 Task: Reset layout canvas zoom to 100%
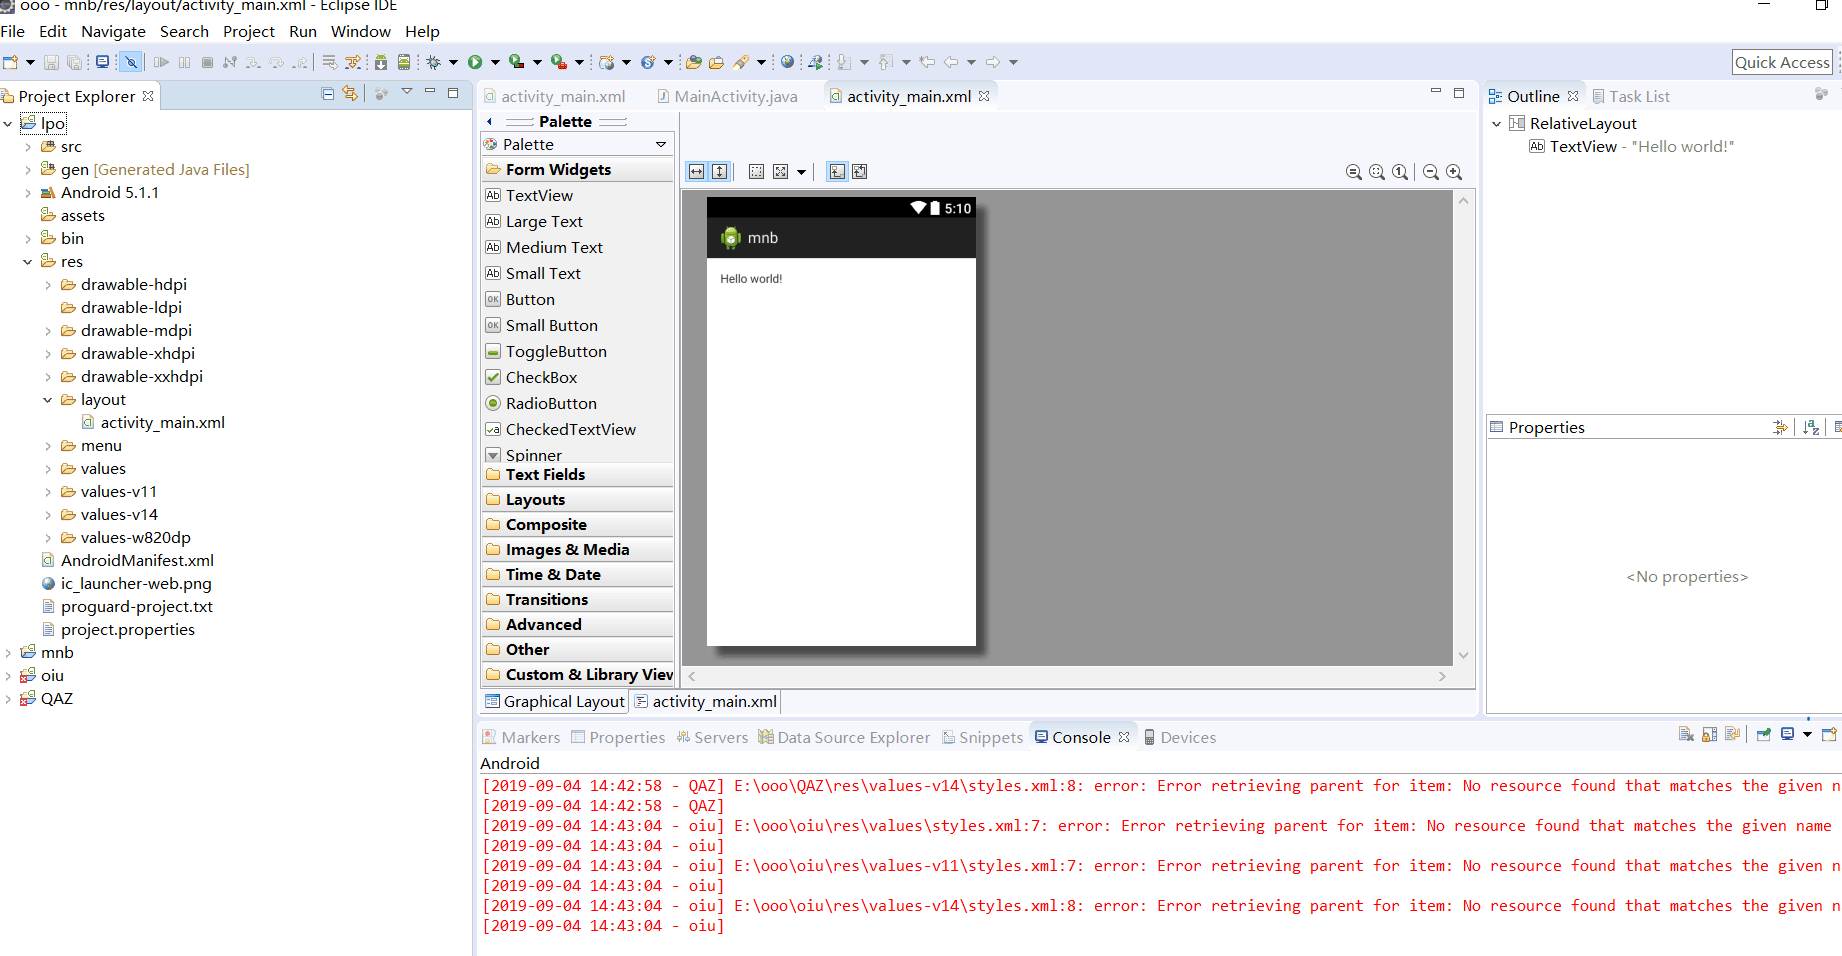(1400, 172)
